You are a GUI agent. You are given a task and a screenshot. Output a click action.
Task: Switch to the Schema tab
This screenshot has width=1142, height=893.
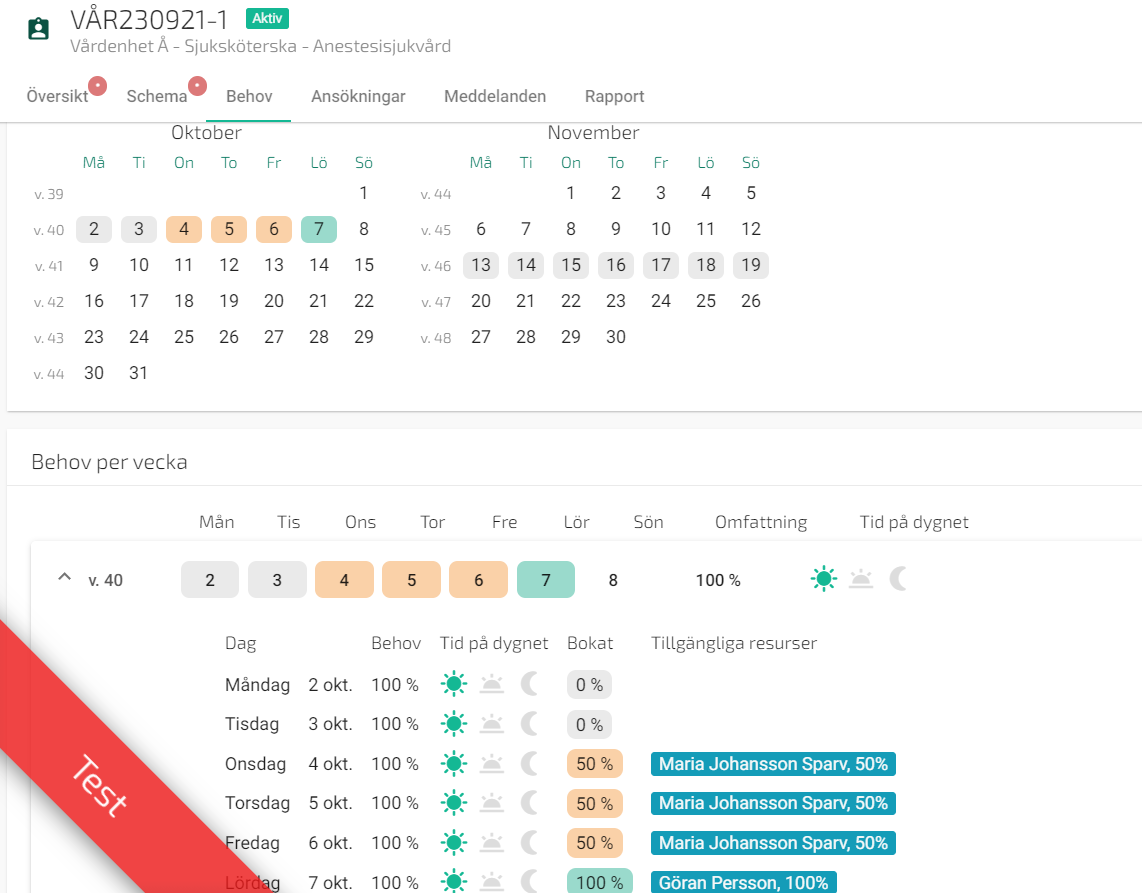tap(157, 96)
